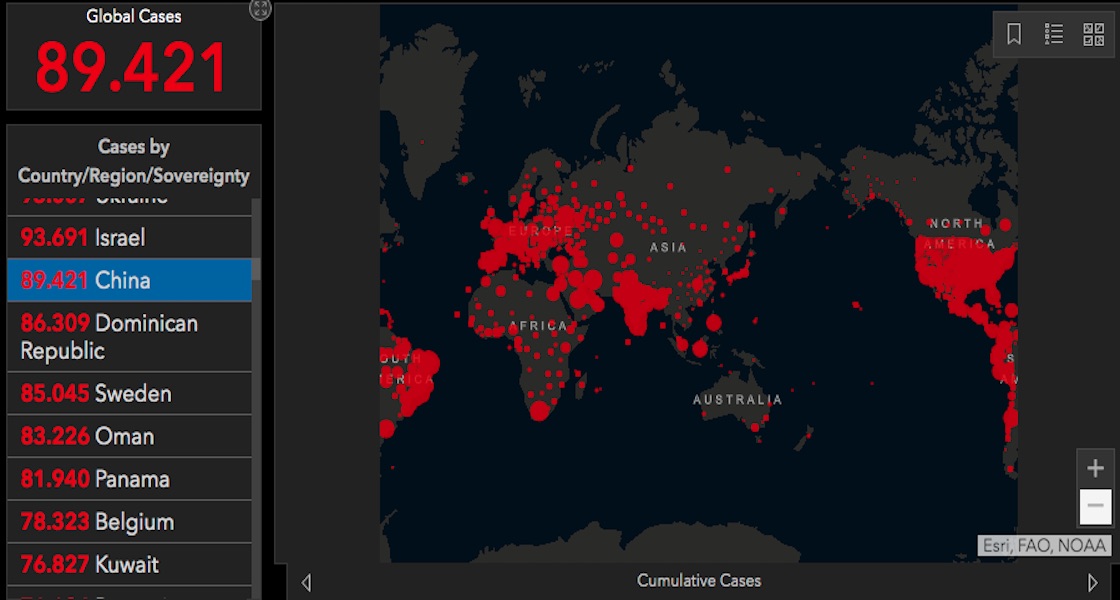Click the country list scrollbar
The height and width of the screenshot is (600, 1120).
[256, 240]
